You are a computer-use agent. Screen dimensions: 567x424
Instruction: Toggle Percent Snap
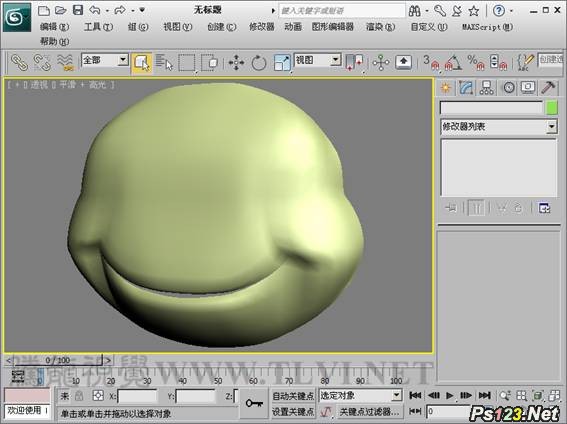[x=476, y=63]
